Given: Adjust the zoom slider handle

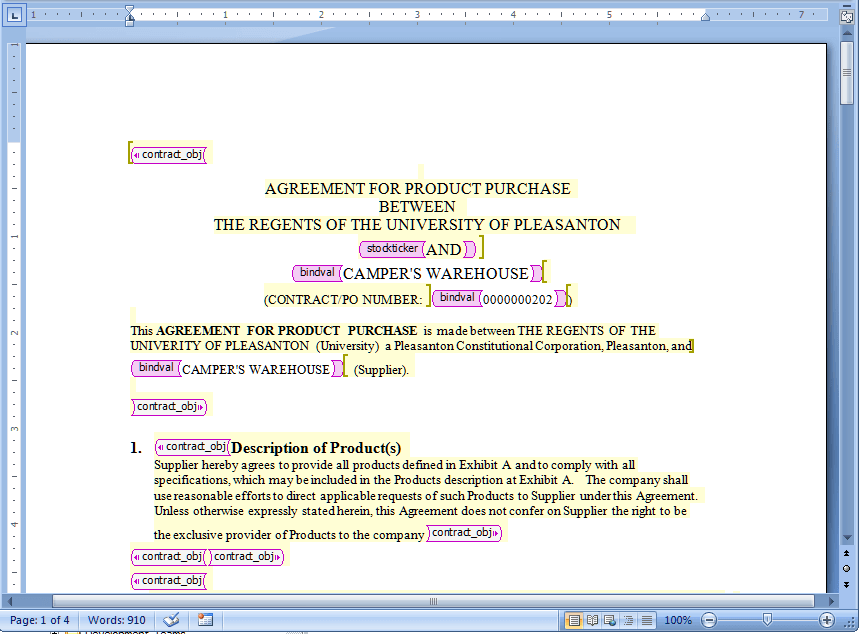Looking at the screenshot, I should [x=767, y=620].
